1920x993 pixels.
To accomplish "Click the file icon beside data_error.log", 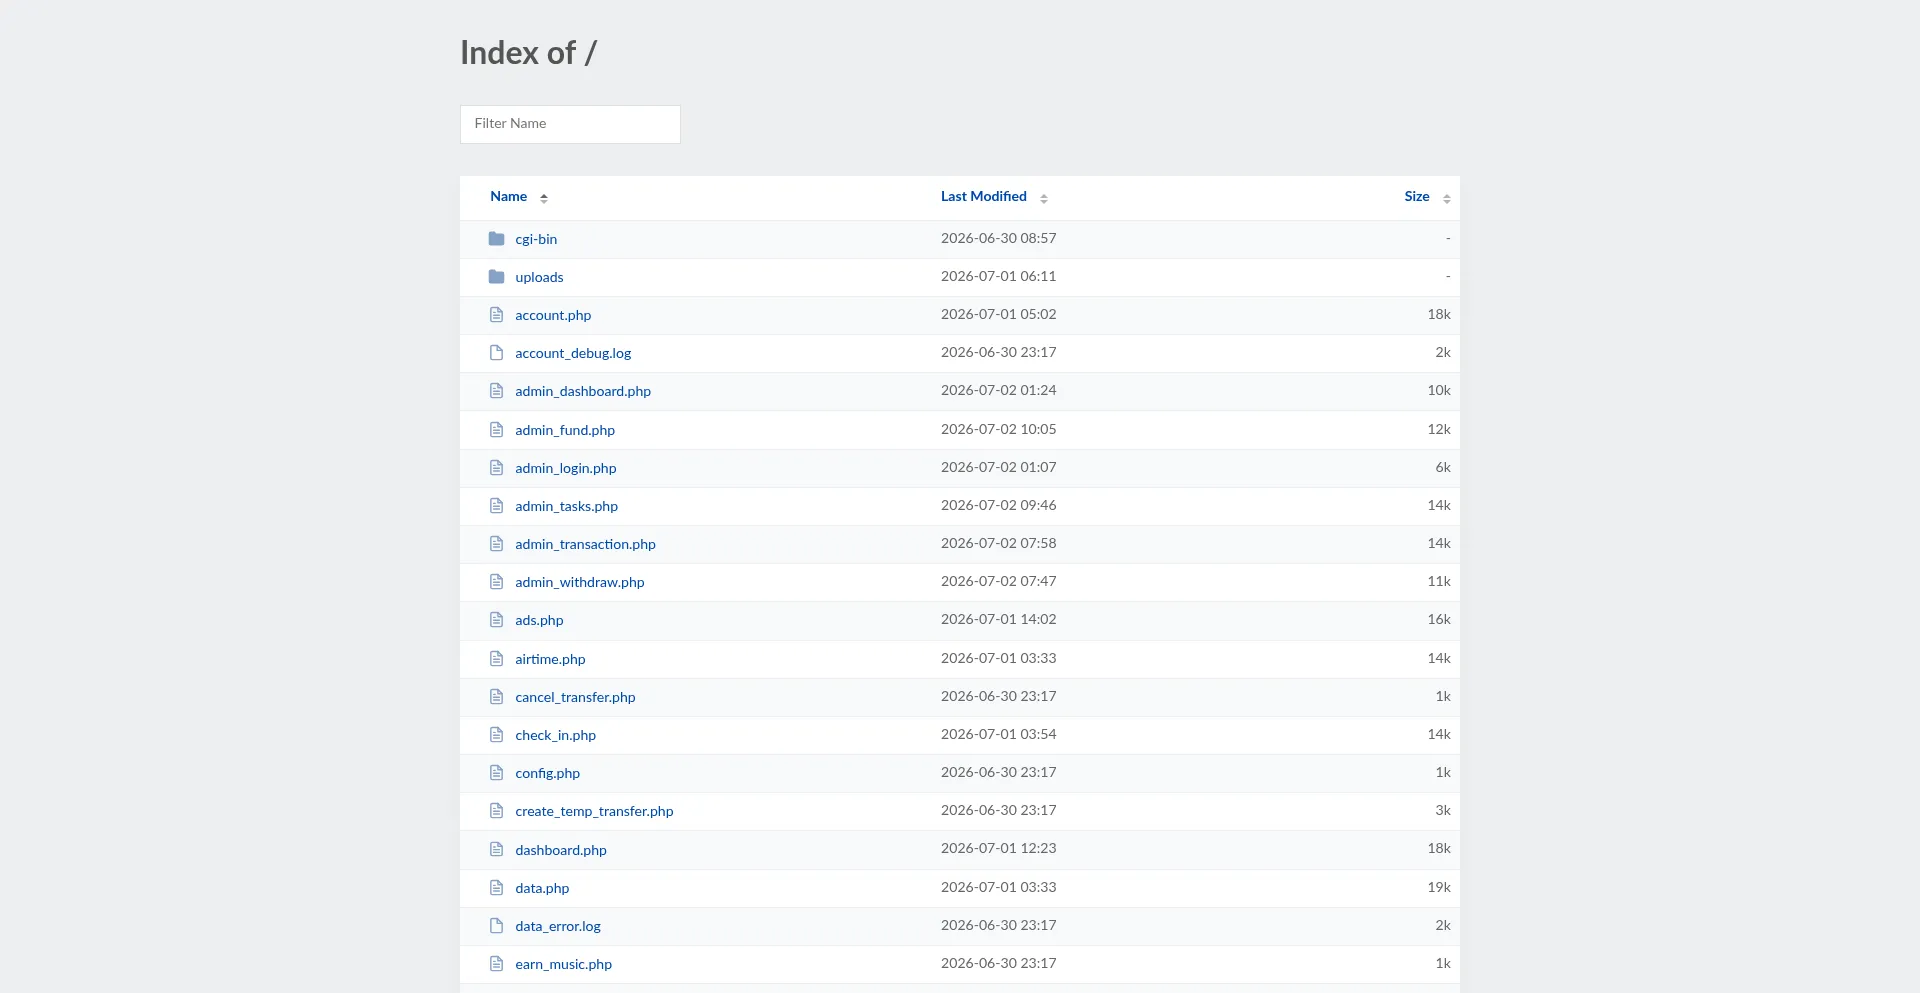I will [x=496, y=926].
